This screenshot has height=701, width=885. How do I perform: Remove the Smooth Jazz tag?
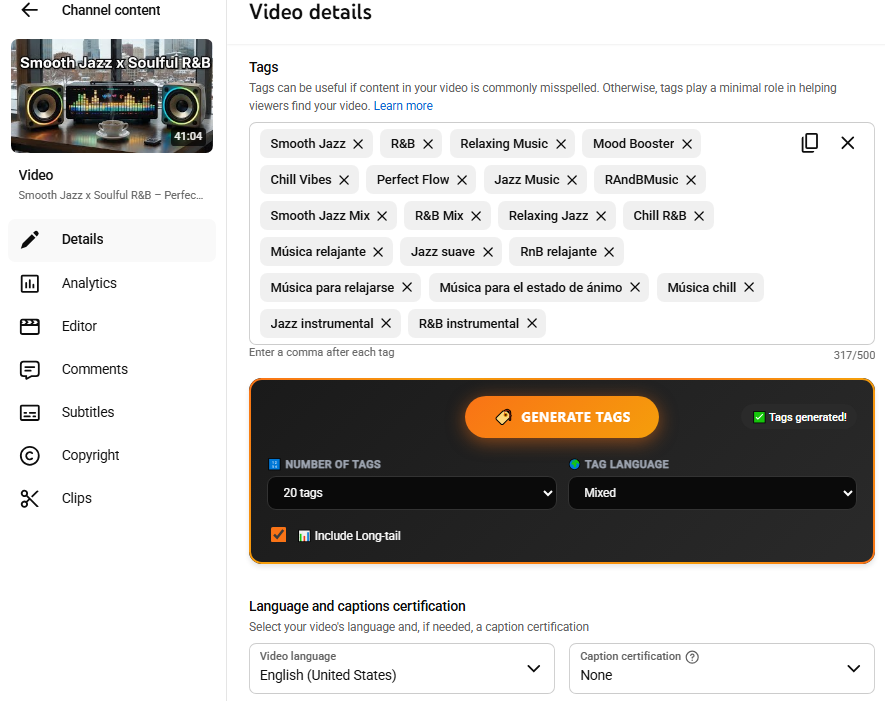[358, 144]
